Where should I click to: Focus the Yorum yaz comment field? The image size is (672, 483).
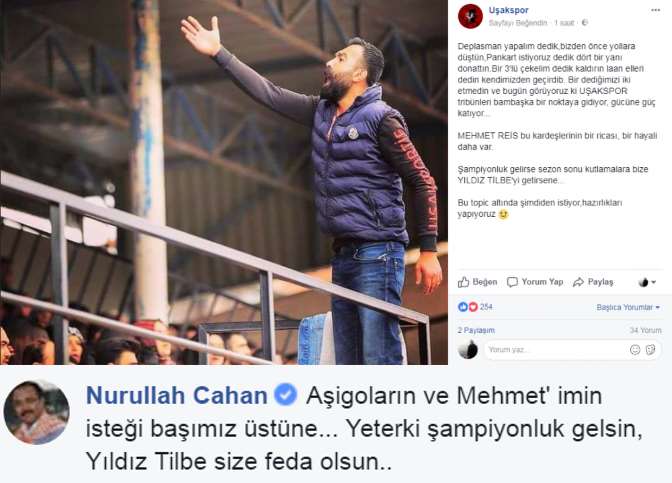[x=573, y=350]
